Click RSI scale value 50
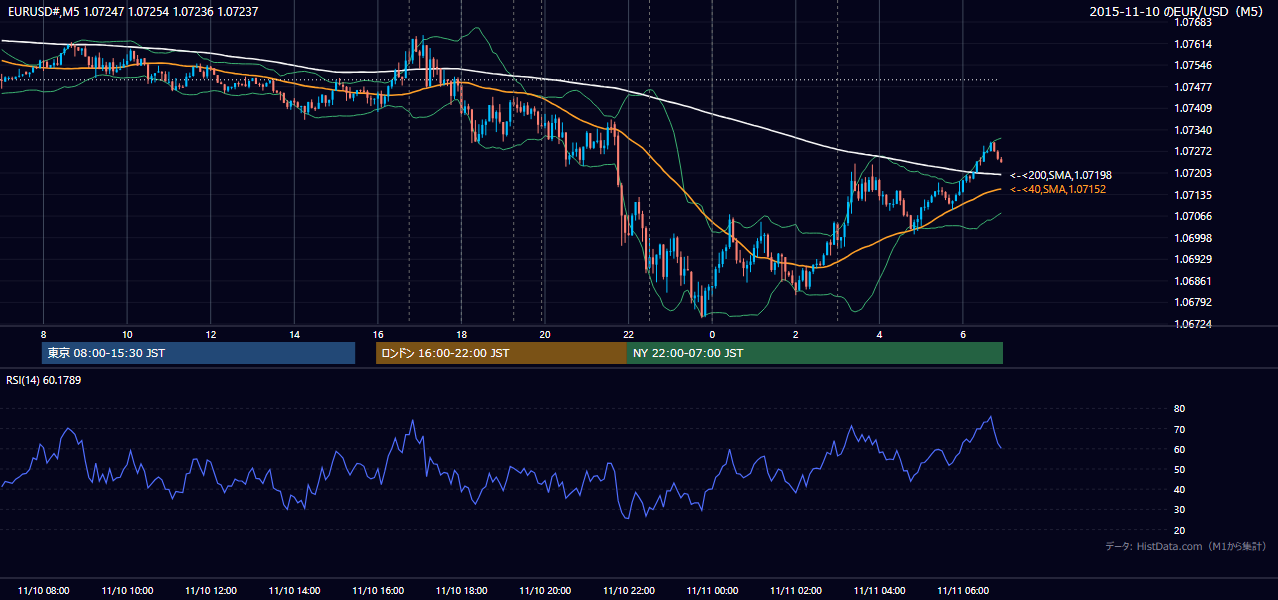 coord(1179,469)
